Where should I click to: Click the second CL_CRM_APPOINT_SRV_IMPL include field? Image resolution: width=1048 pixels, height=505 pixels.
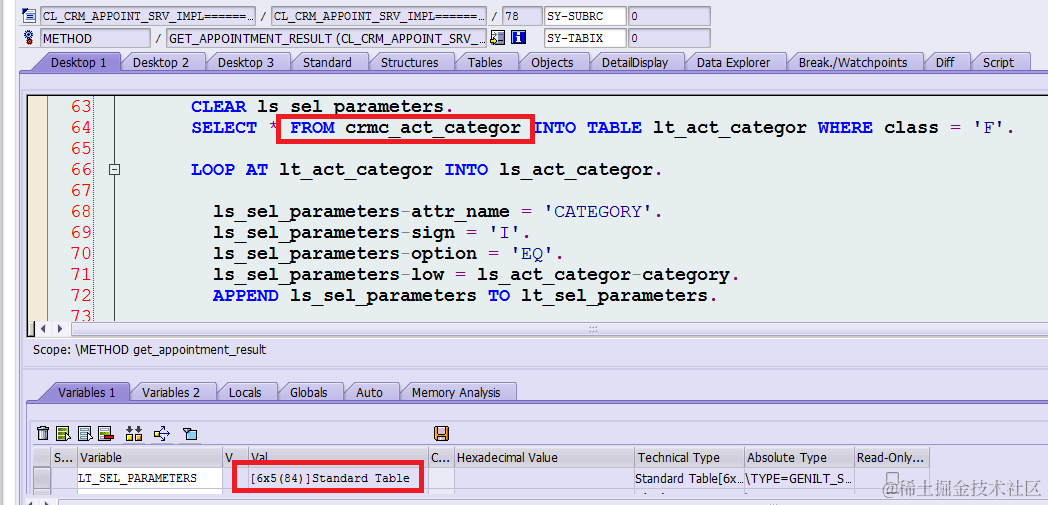[x=380, y=16]
